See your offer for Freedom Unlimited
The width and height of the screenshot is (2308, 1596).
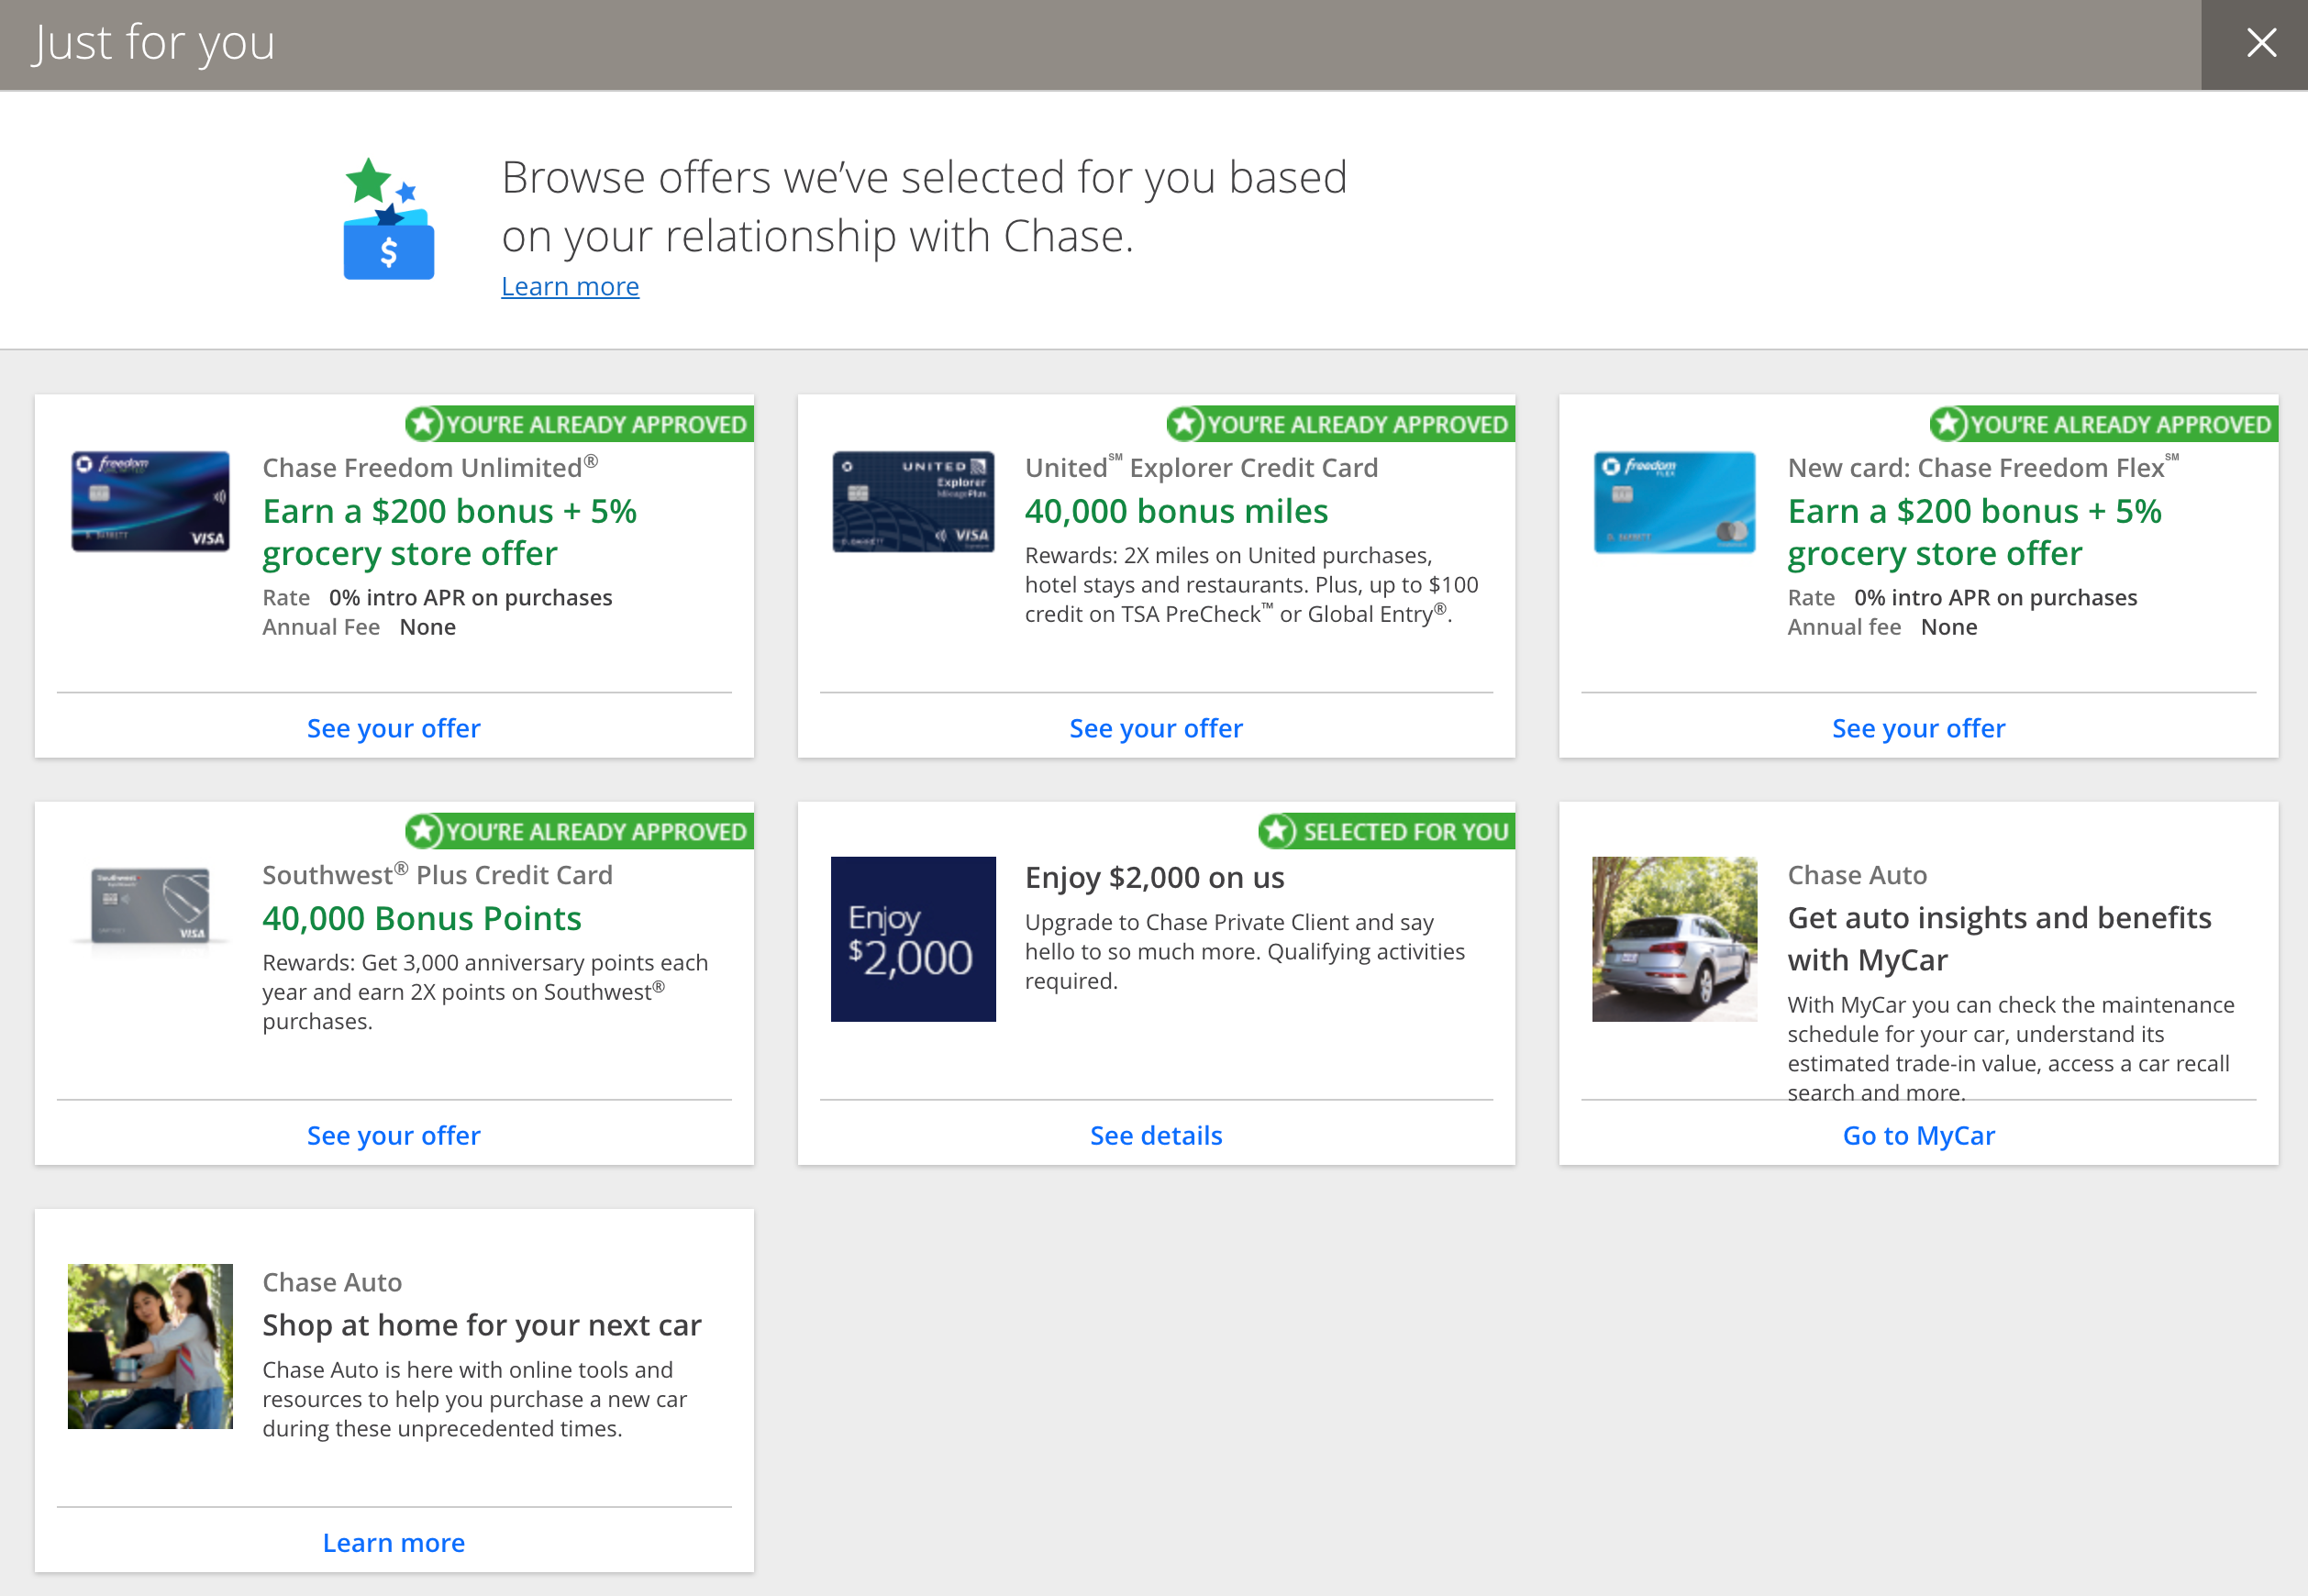[394, 728]
